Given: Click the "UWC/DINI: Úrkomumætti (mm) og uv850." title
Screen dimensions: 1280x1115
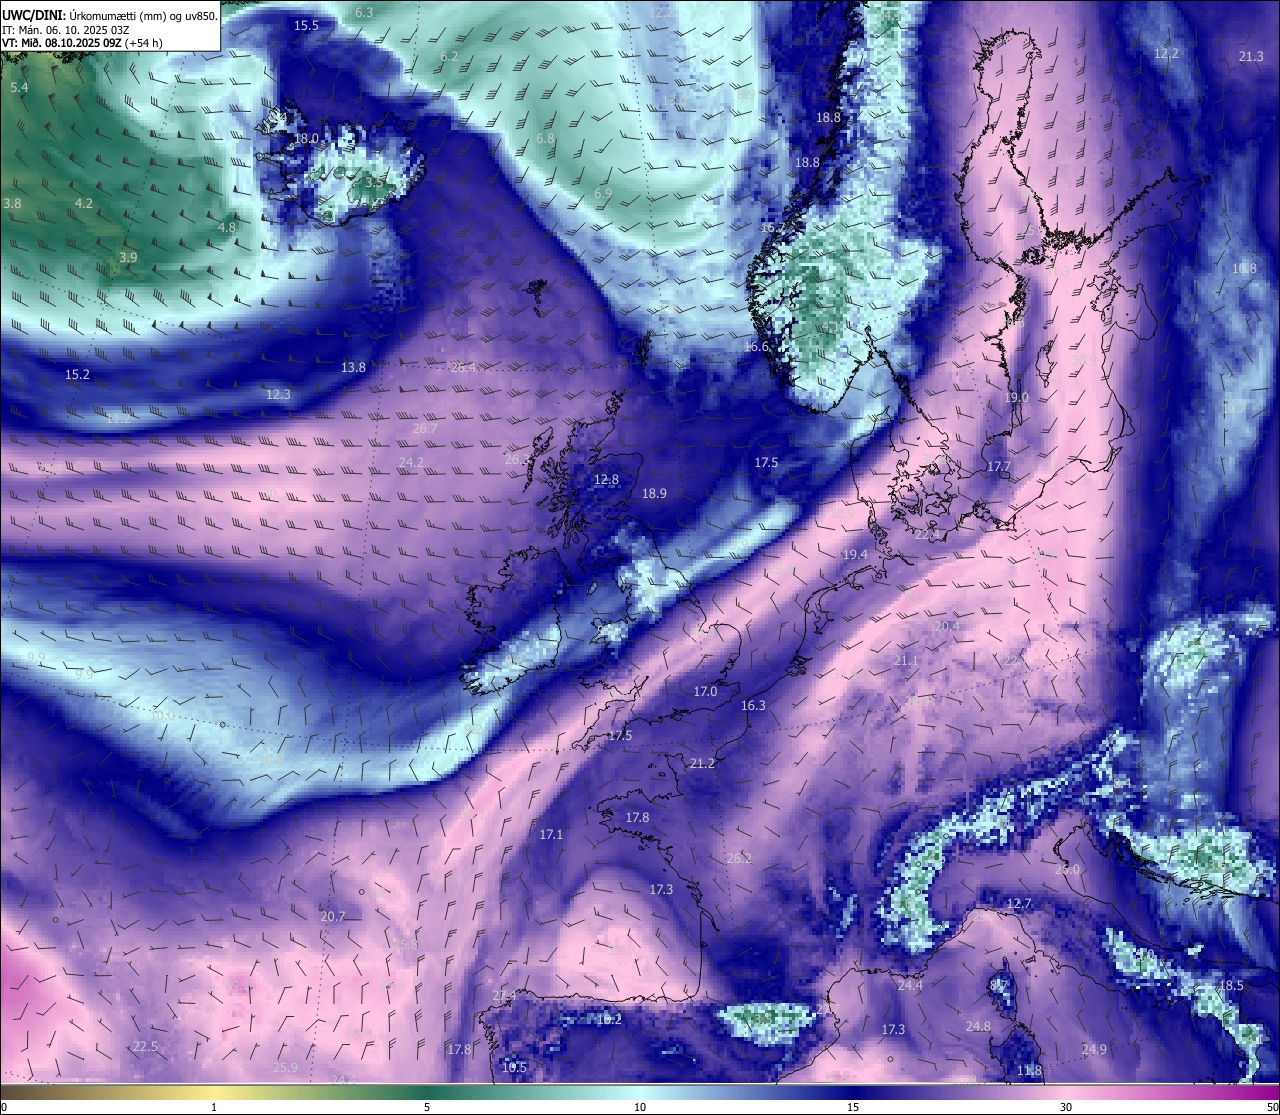Looking at the screenshot, I should [x=110, y=15].
